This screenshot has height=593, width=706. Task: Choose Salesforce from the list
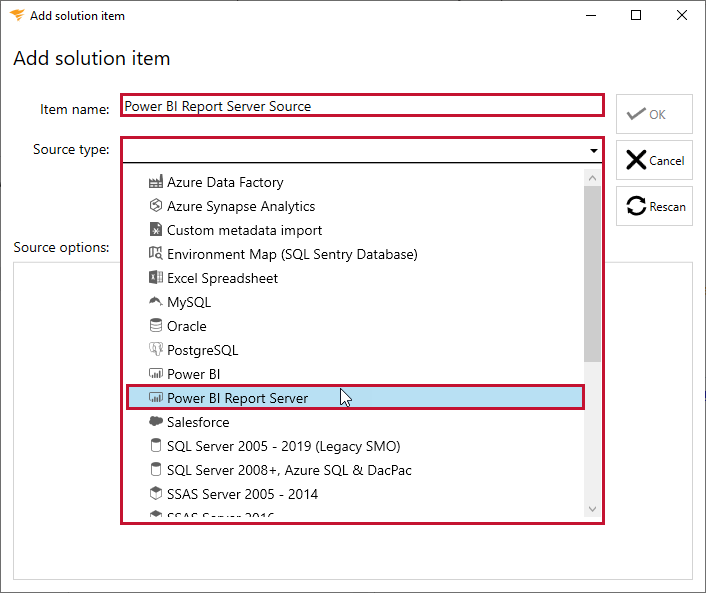[x=355, y=422]
